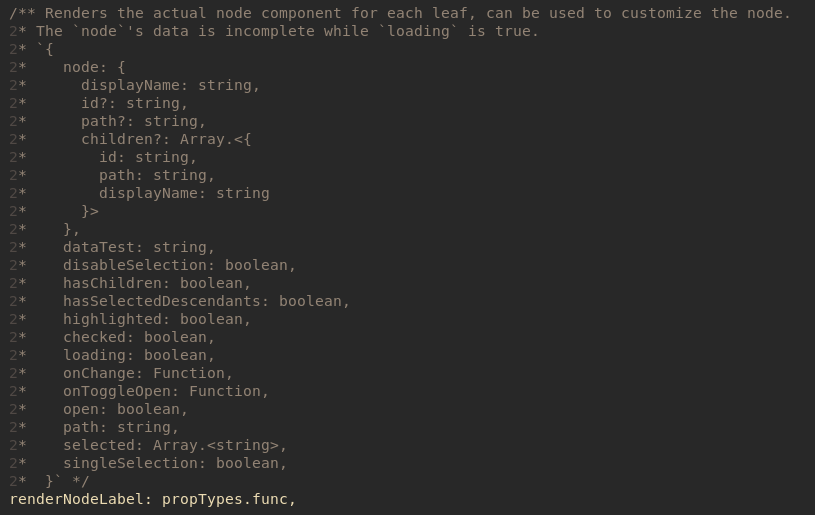Click the 'highlighted: boolean,' line
Image resolution: width=815 pixels, height=515 pixels.
coord(156,319)
